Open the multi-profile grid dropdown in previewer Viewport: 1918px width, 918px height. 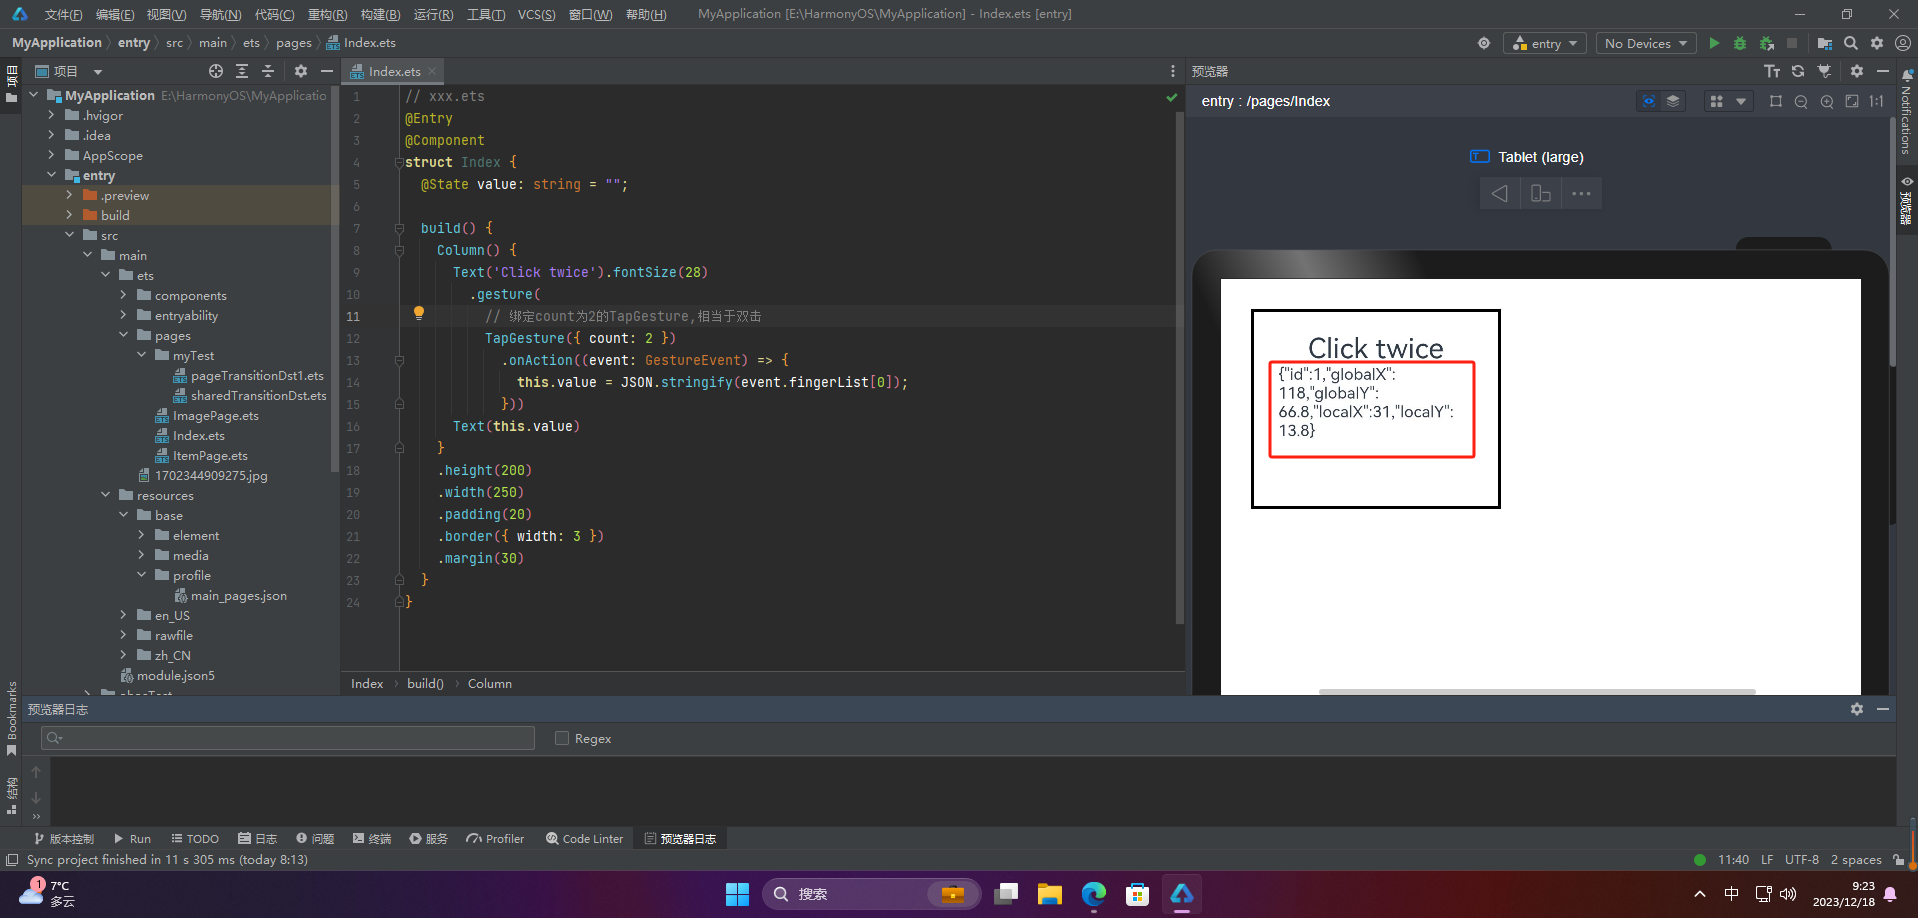(1728, 101)
